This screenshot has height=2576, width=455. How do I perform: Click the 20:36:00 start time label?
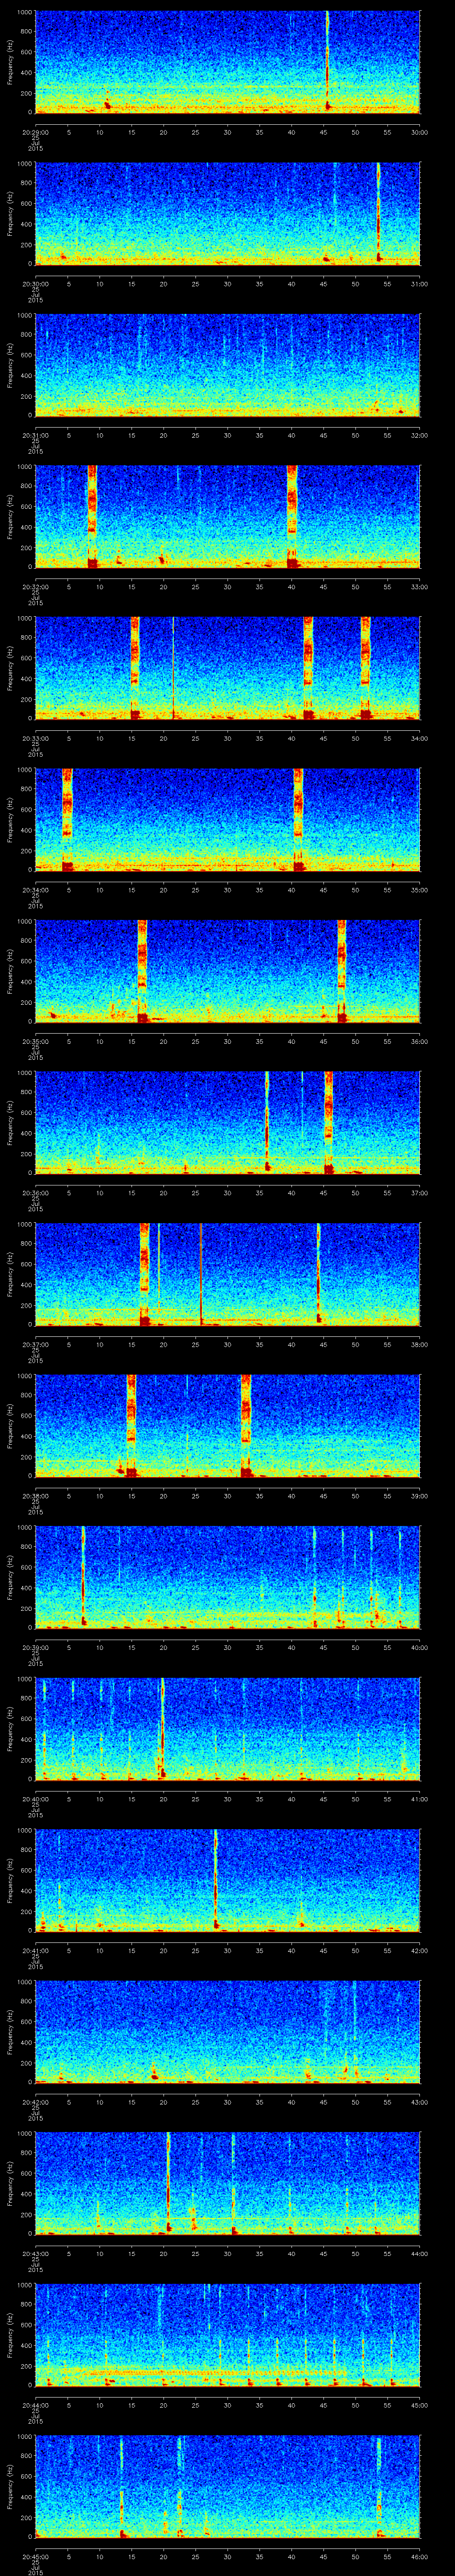[35, 1193]
